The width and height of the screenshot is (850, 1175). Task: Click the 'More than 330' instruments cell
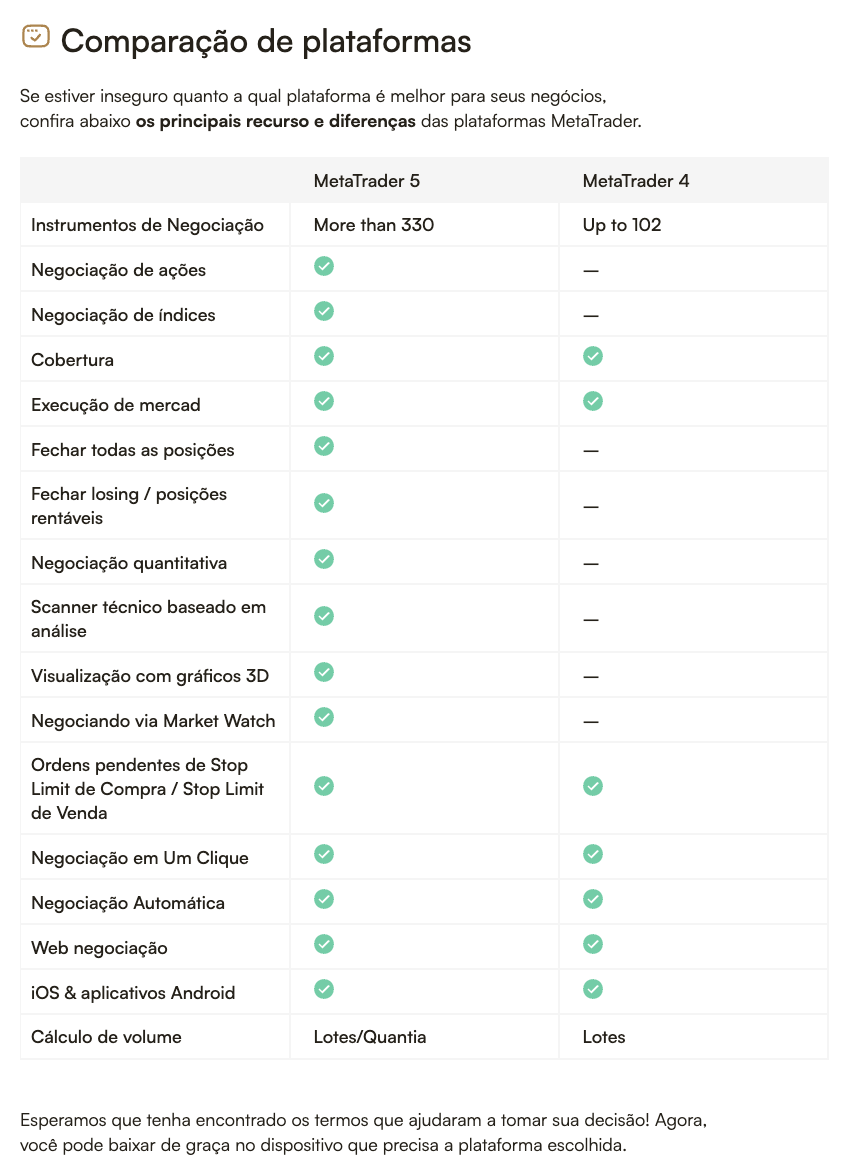(x=374, y=225)
